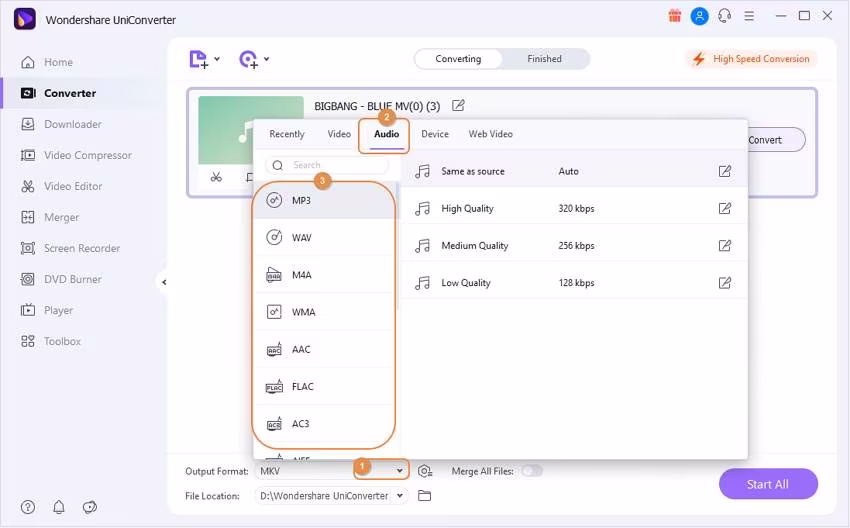
Task: Click the format list scrollbar
Action: click(398, 247)
